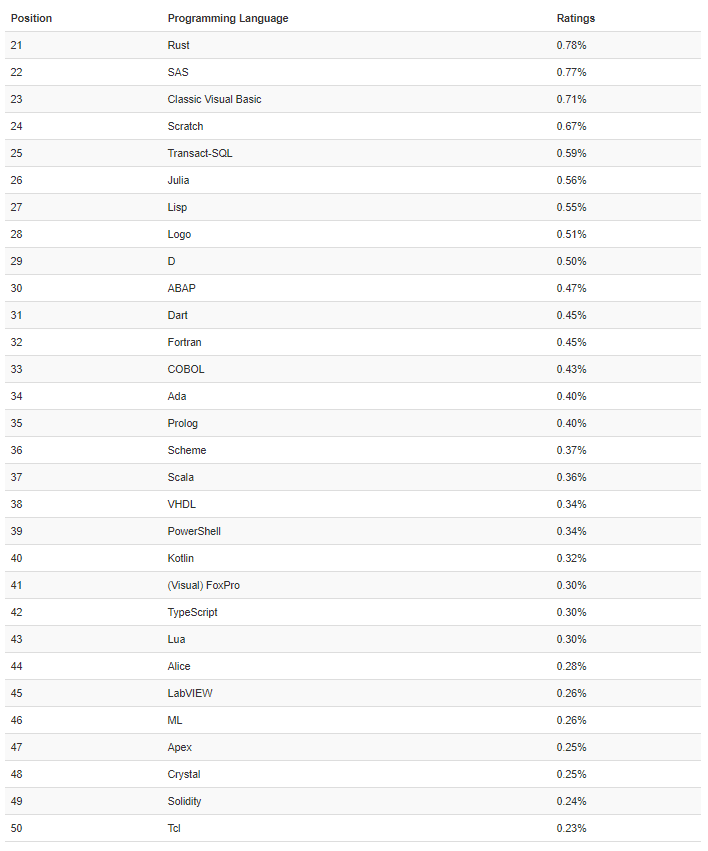
Task: Click the SAS language cell
Action: (x=178, y=72)
